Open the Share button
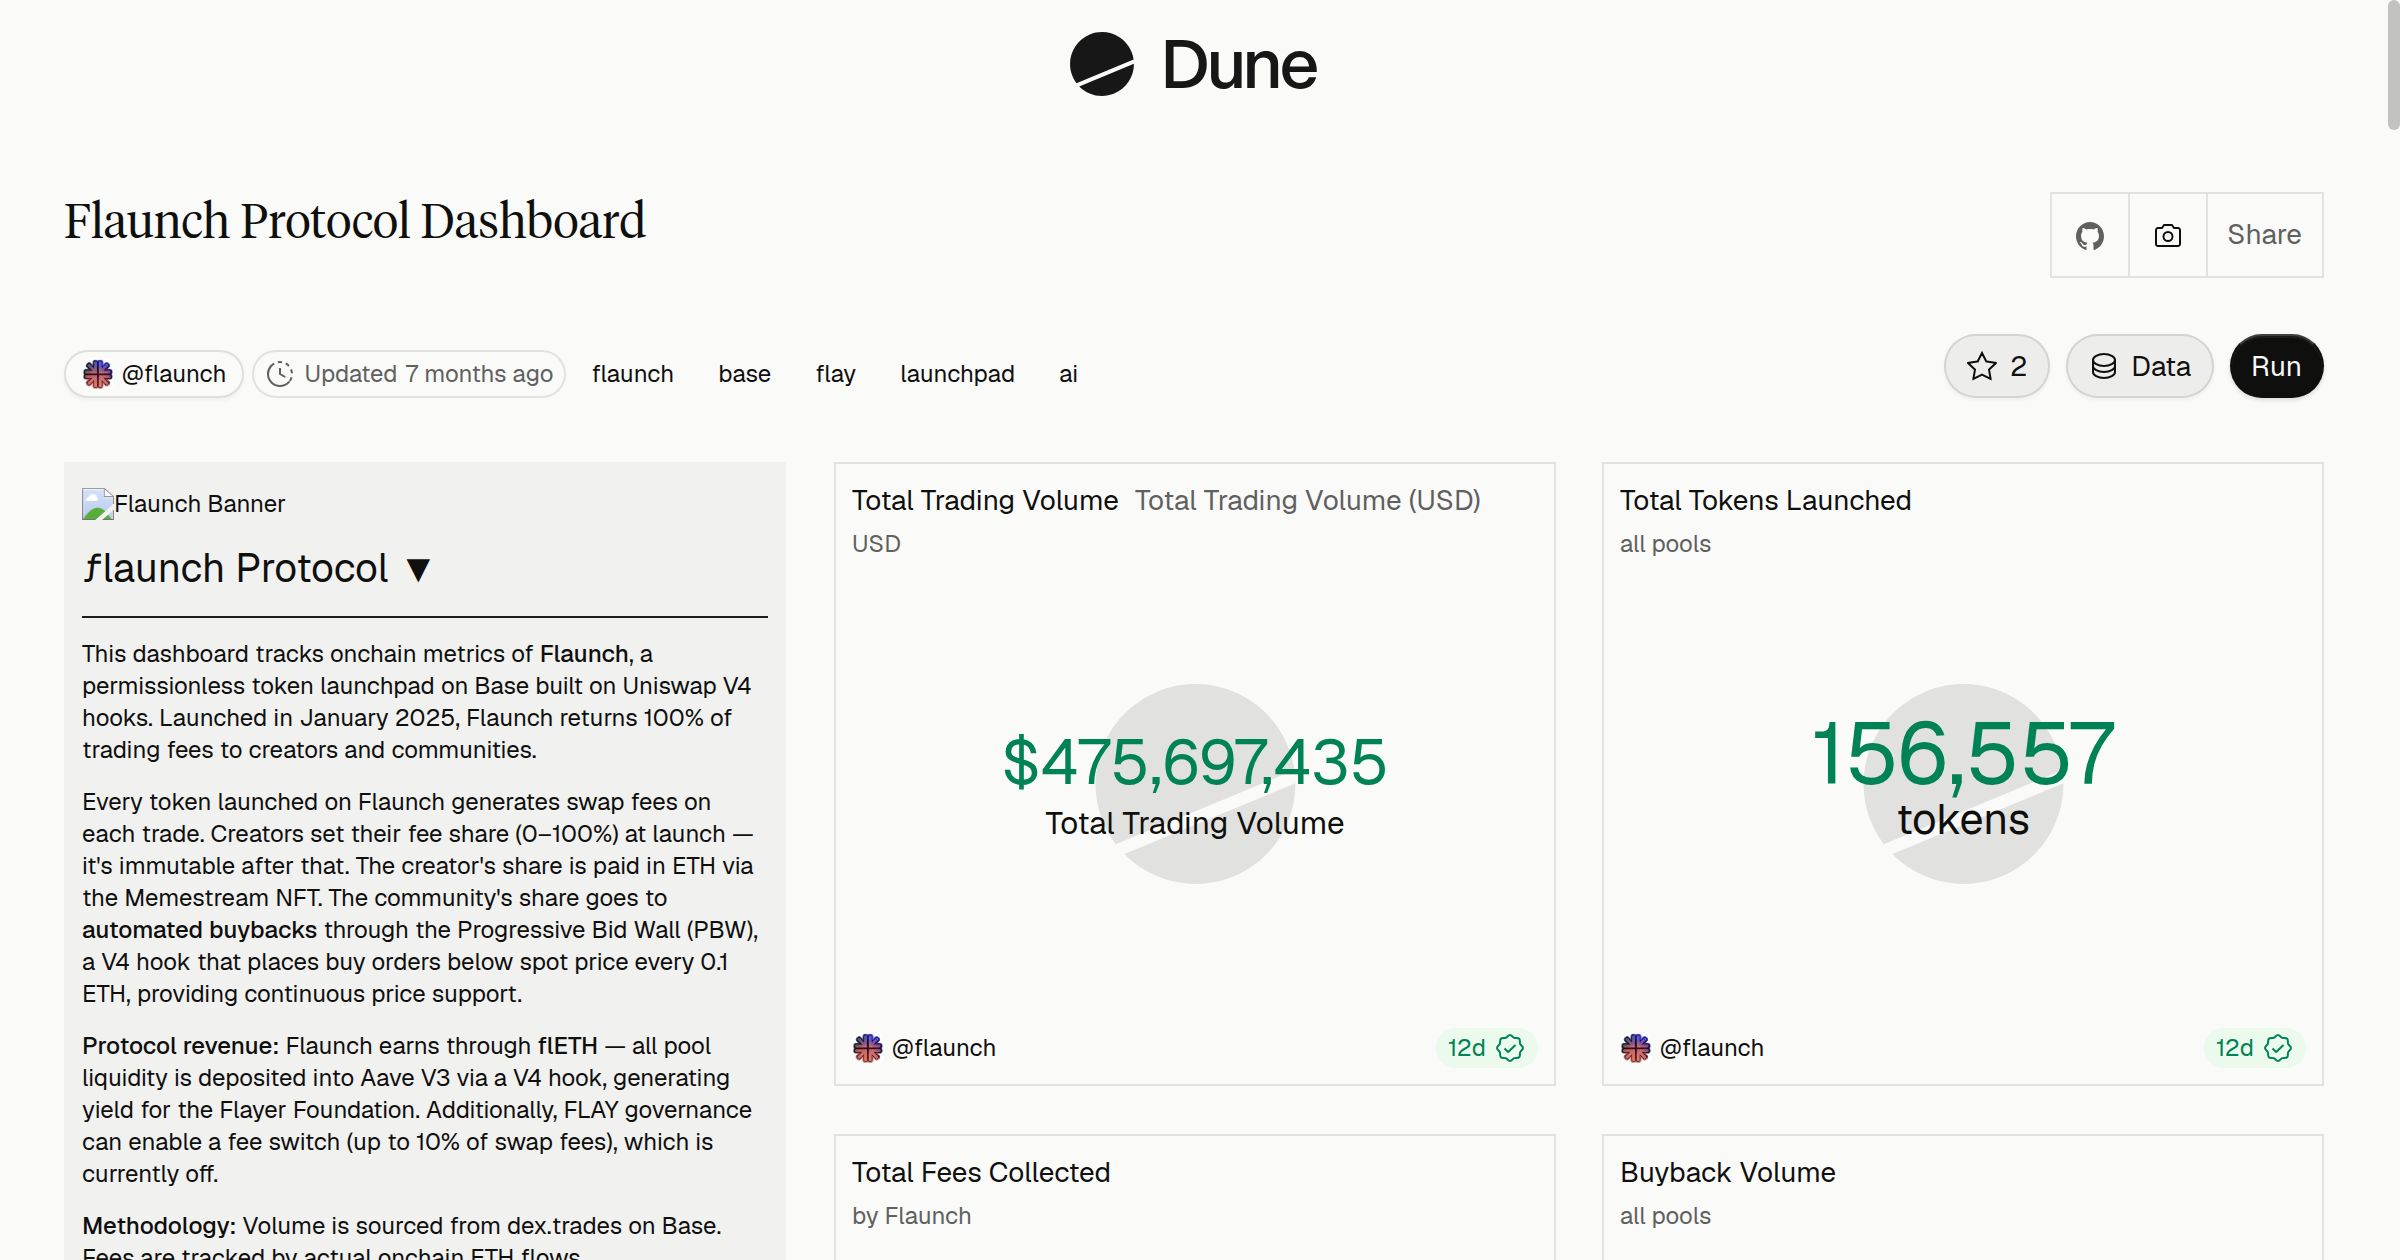This screenshot has width=2400, height=1260. tap(2264, 235)
